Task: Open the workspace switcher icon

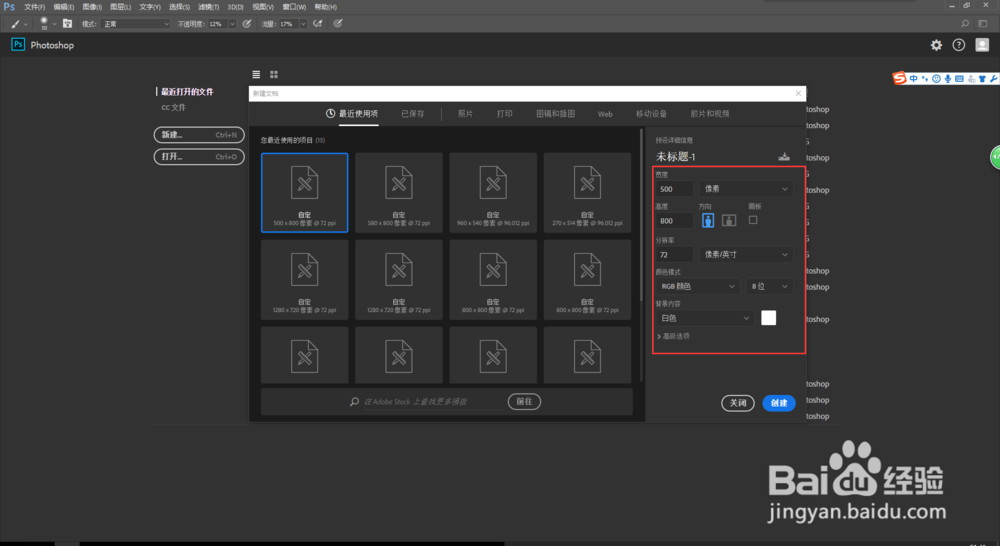Action: [983, 24]
